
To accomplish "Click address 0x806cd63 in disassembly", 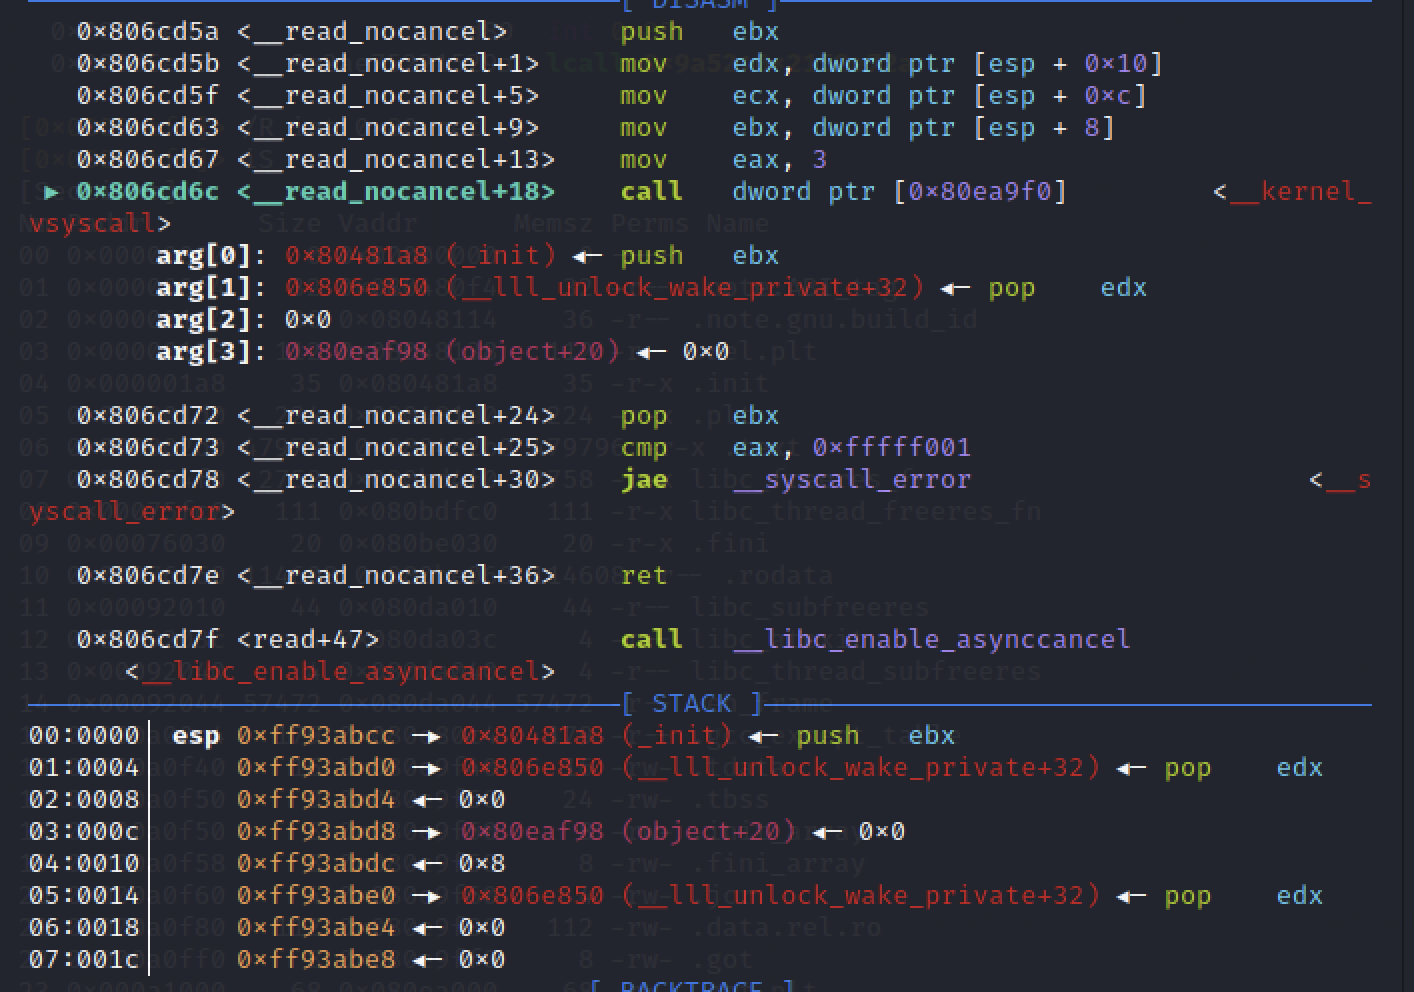I will pyautogui.click(x=148, y=128).
